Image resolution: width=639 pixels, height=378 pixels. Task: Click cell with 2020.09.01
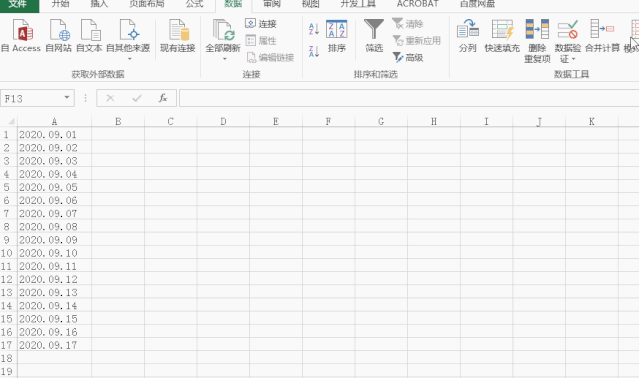pos(54,134)
